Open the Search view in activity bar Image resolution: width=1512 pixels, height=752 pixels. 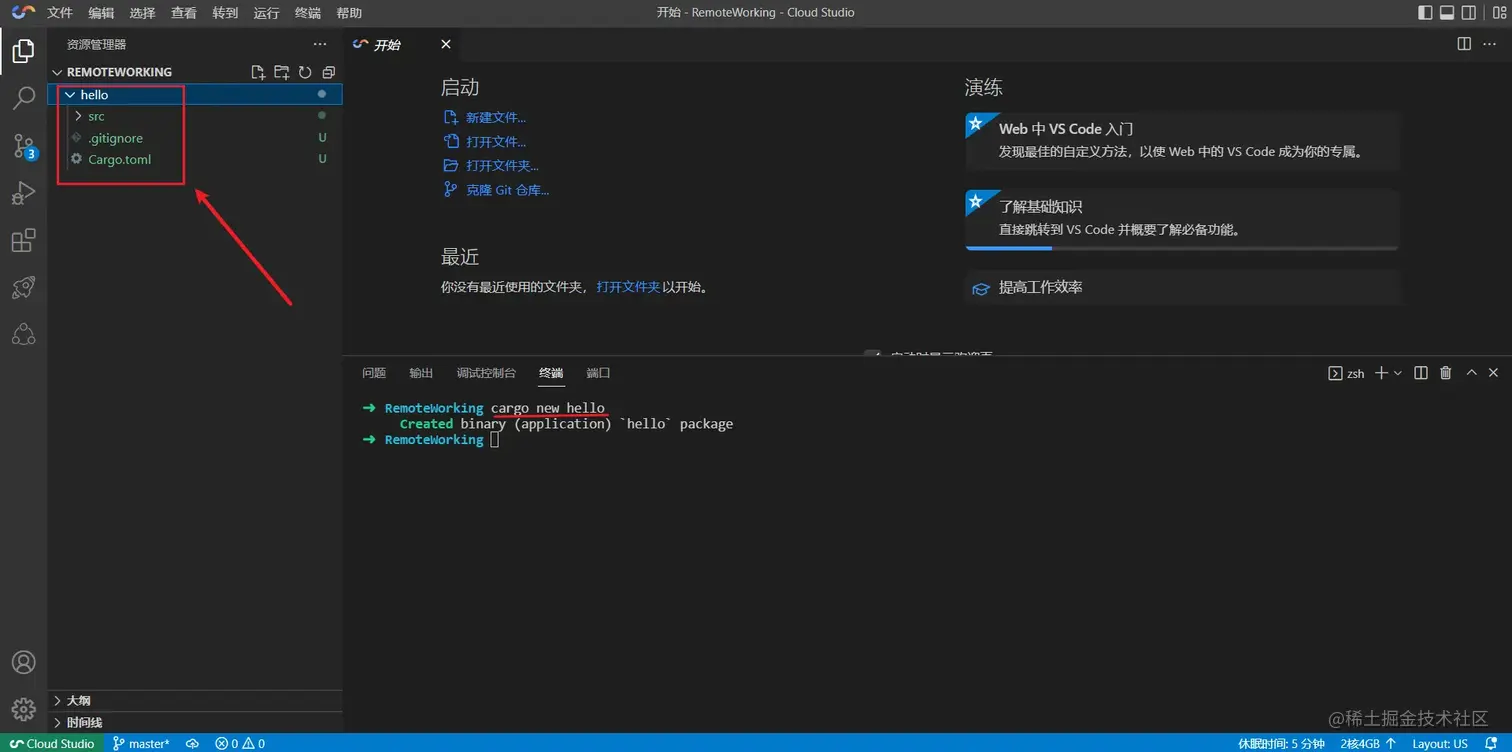point(23,98)
